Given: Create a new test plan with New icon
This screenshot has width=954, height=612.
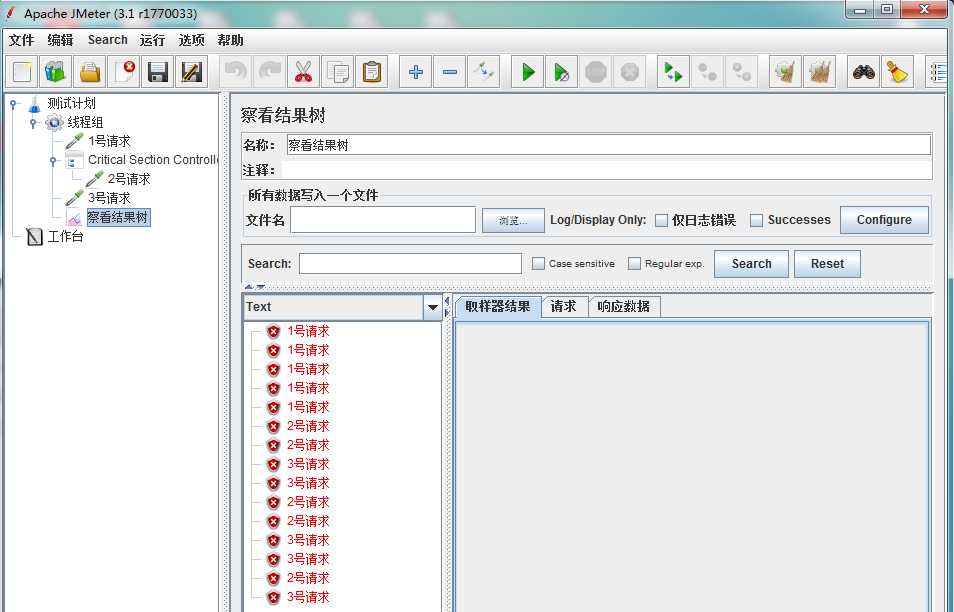Looking at the screenshot, I should (22, 72).
